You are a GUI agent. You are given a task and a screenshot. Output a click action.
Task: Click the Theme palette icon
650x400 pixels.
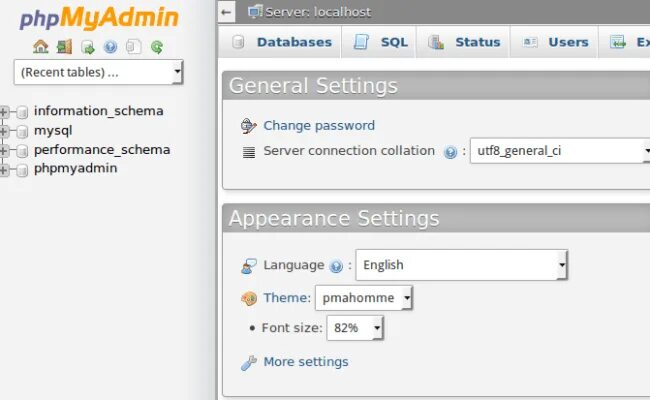[x=249, y=298]
